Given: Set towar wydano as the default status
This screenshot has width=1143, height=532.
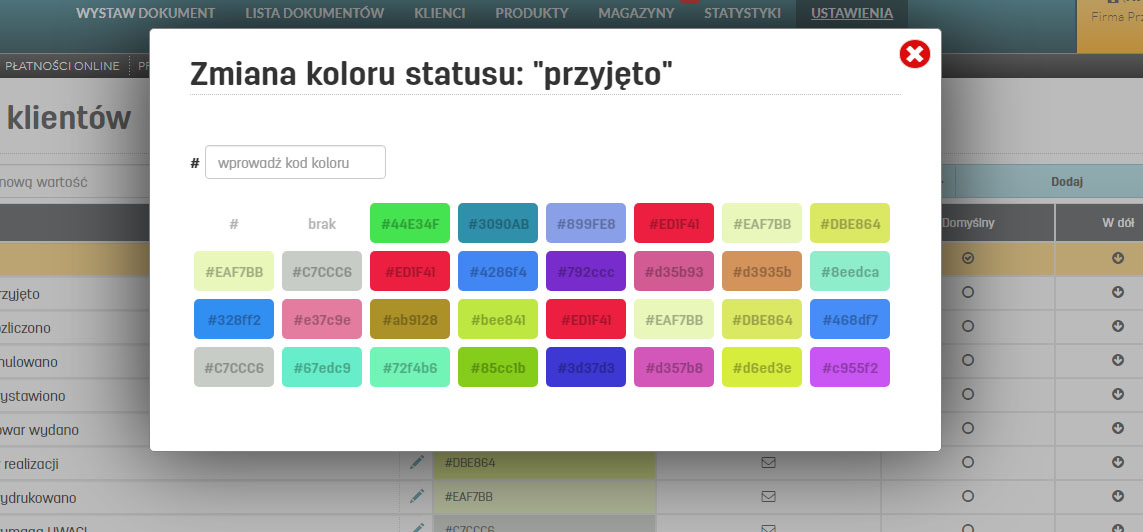Looking at the screenshot, I should [968, 429].
